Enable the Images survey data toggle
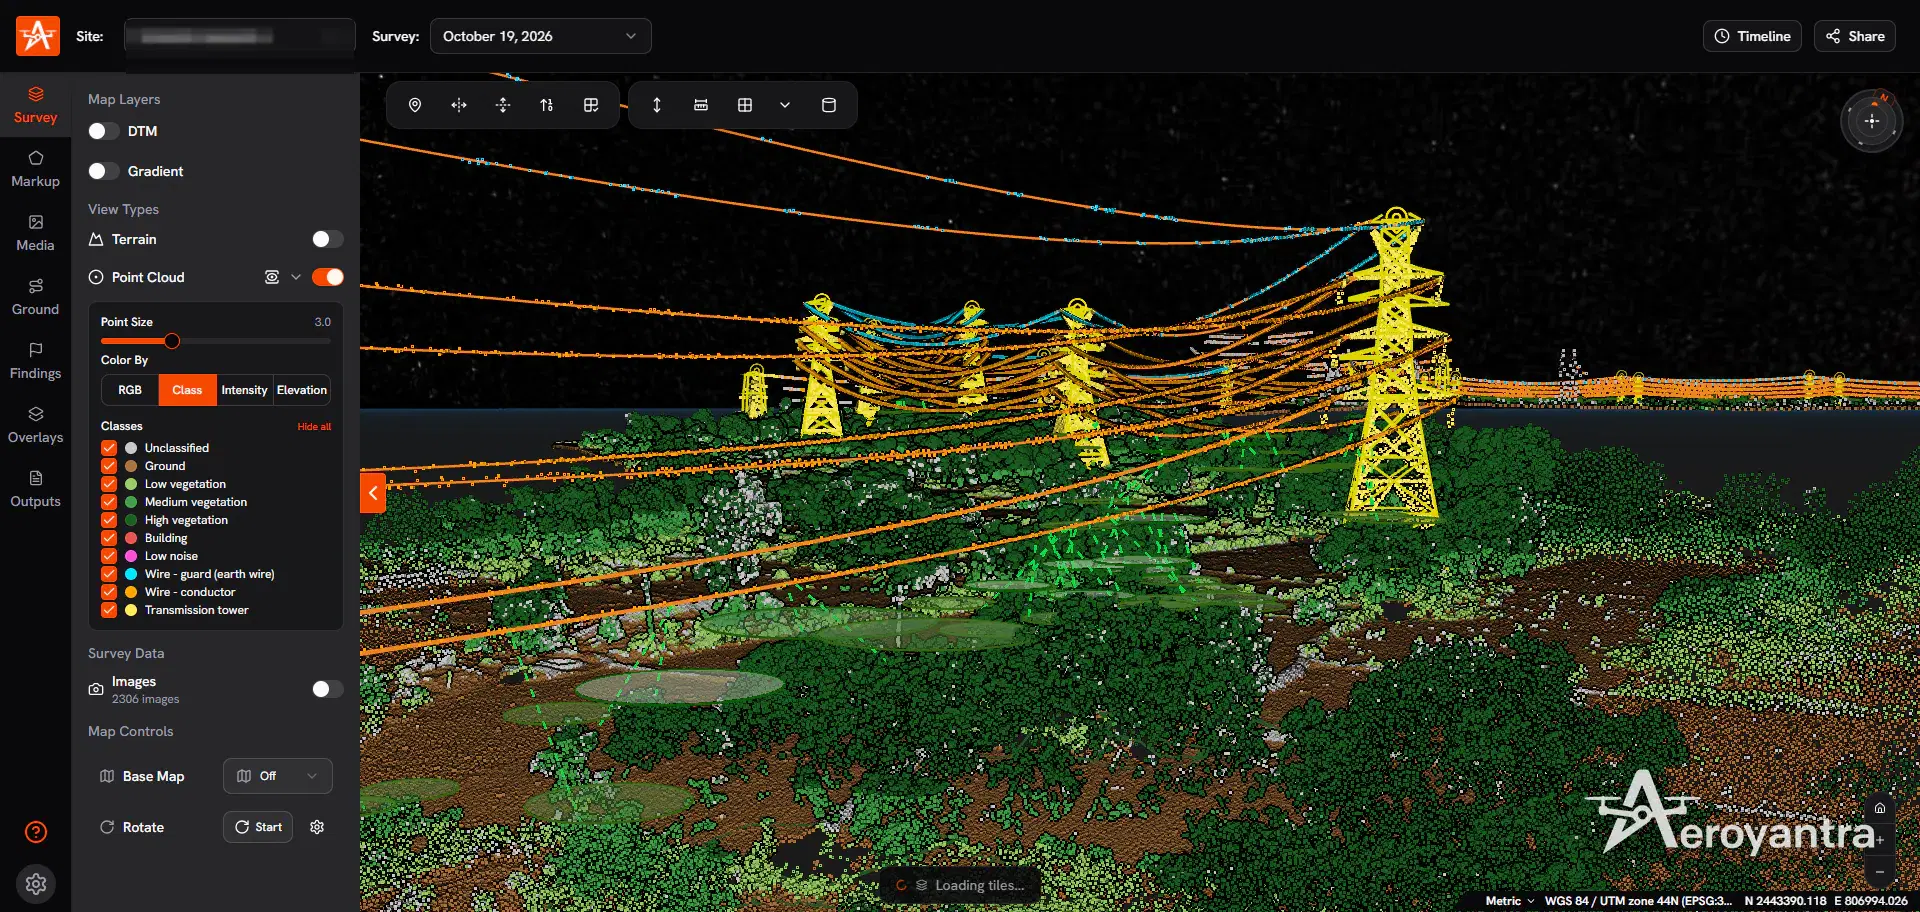The image size is (1920, 912). pos(327,689)
